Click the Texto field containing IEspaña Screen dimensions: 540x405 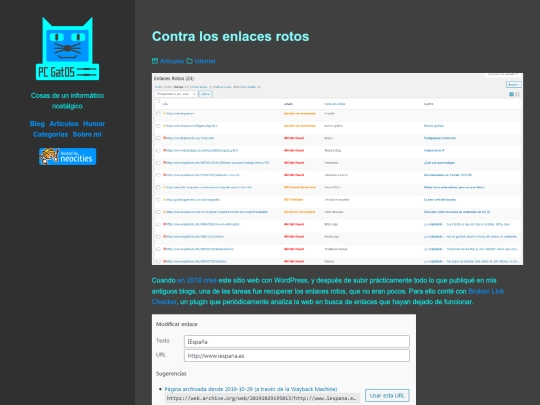point(297,342)
